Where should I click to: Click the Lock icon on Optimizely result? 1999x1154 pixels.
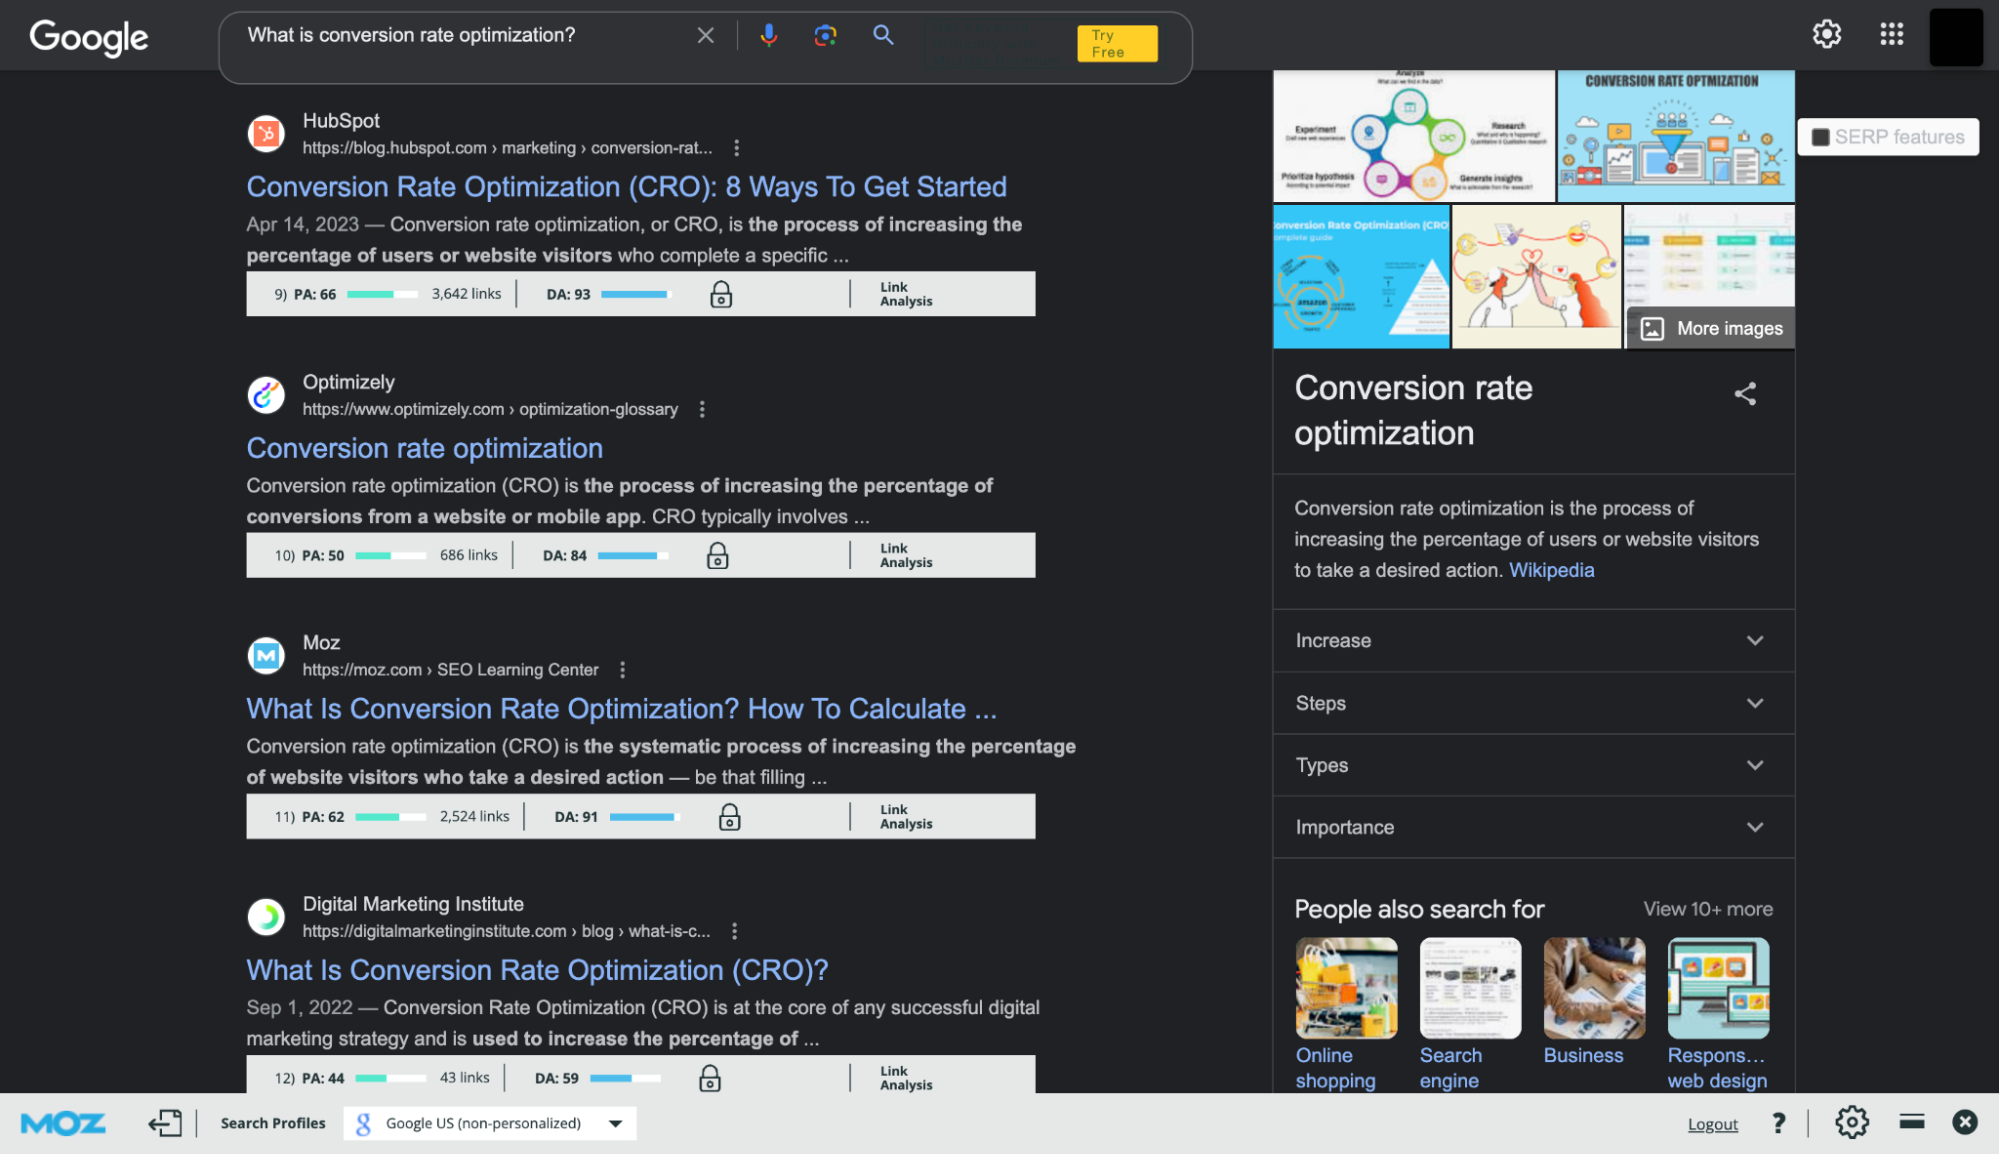click(x=716, y=554)
